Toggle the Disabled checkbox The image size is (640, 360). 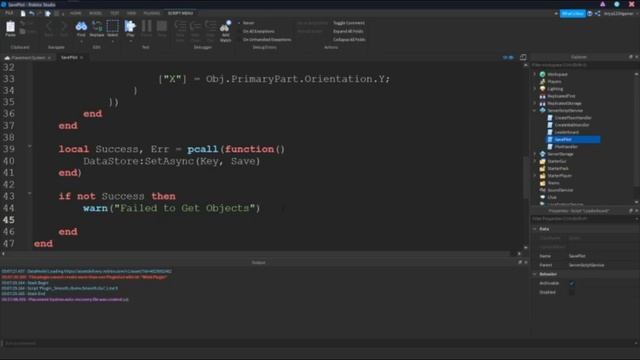click(x=572, y=292)
